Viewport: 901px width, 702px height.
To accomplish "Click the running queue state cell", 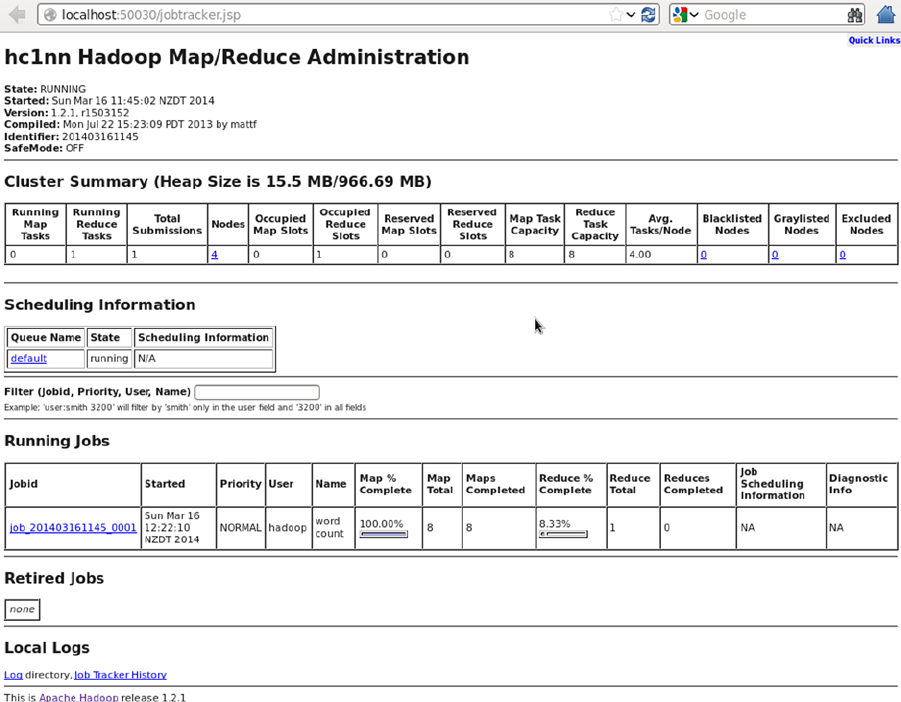I will (109, 358).
